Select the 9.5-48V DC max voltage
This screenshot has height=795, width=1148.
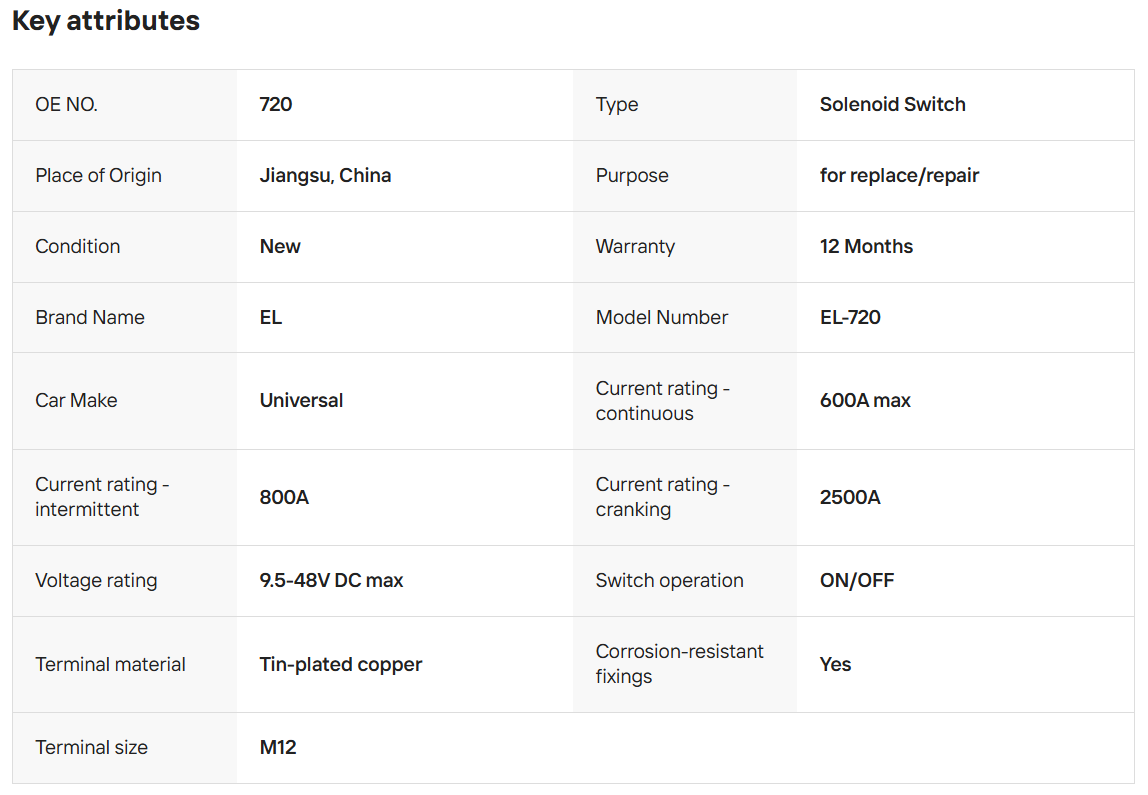click(x=331, y=581)
